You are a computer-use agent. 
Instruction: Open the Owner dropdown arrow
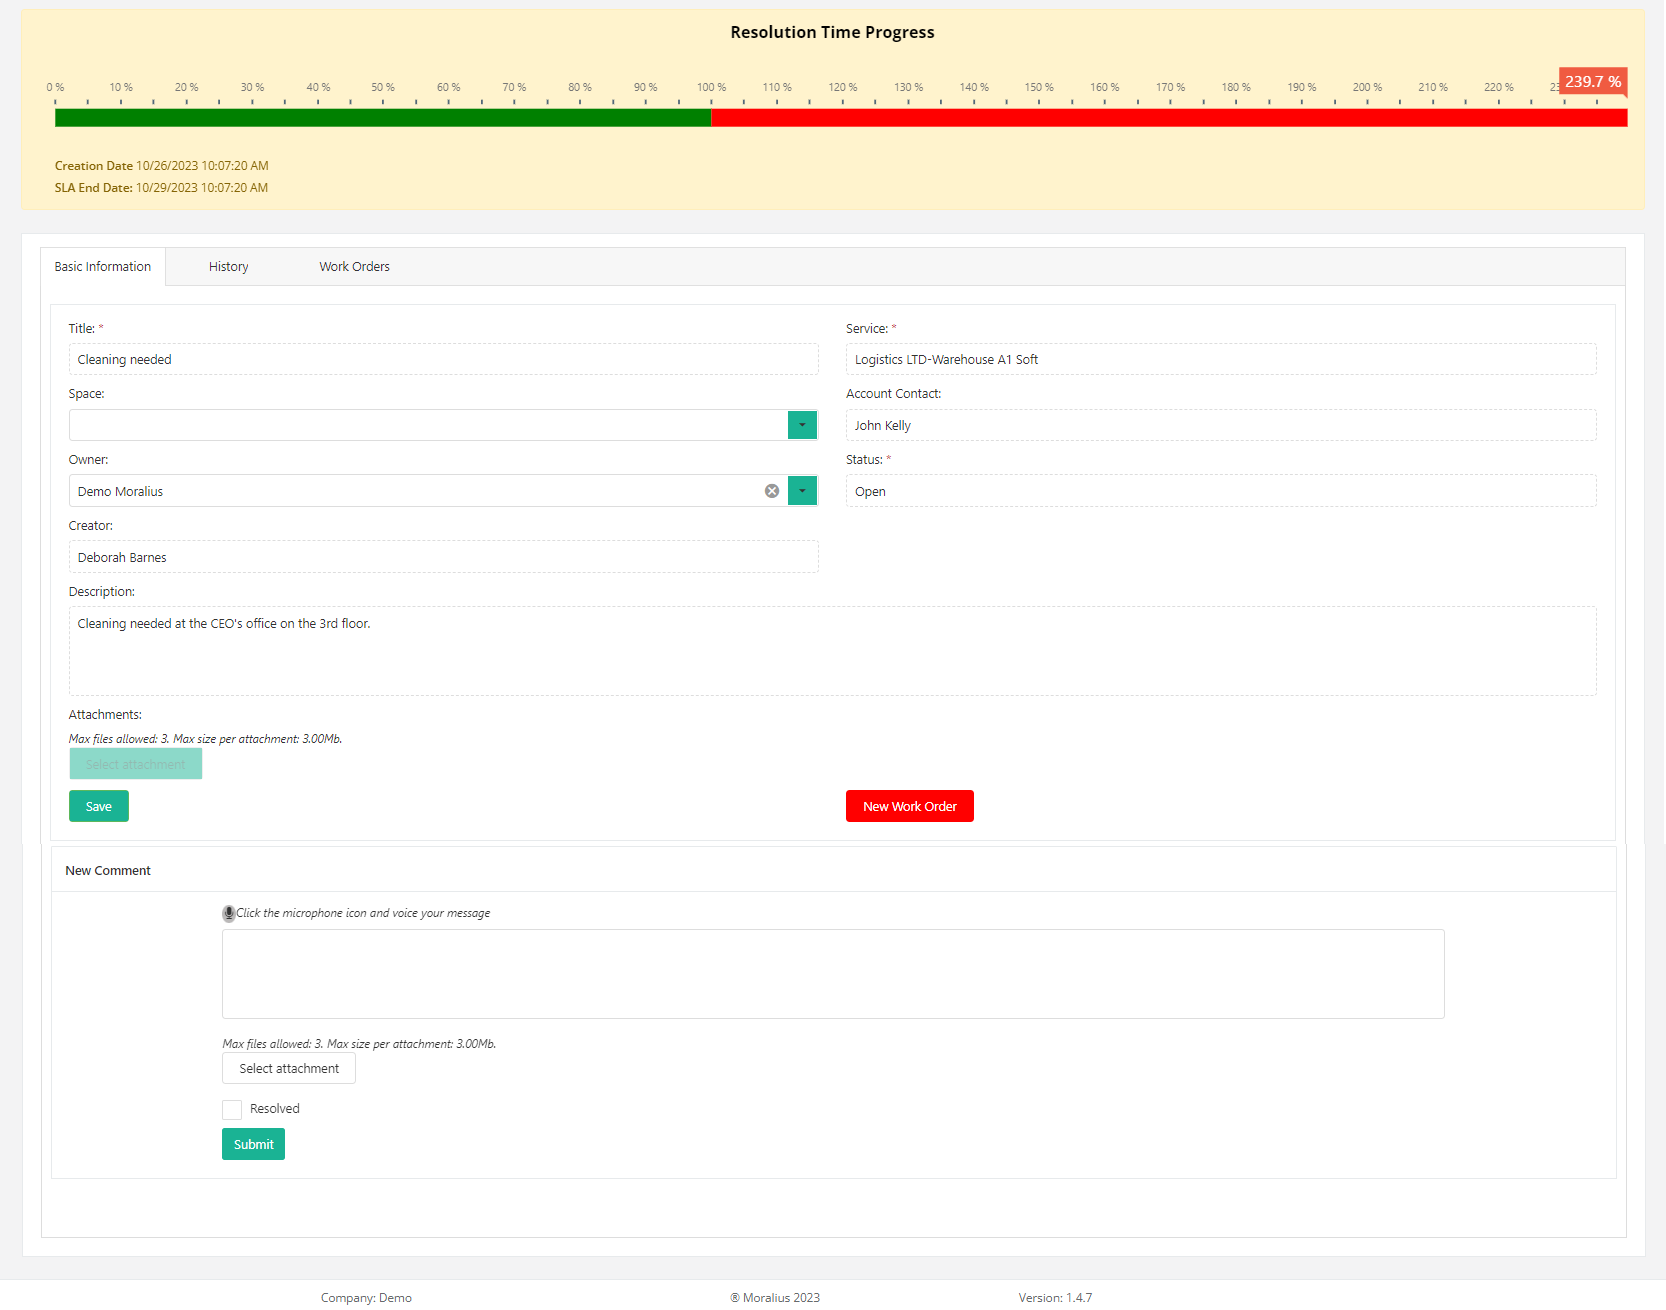802,491
